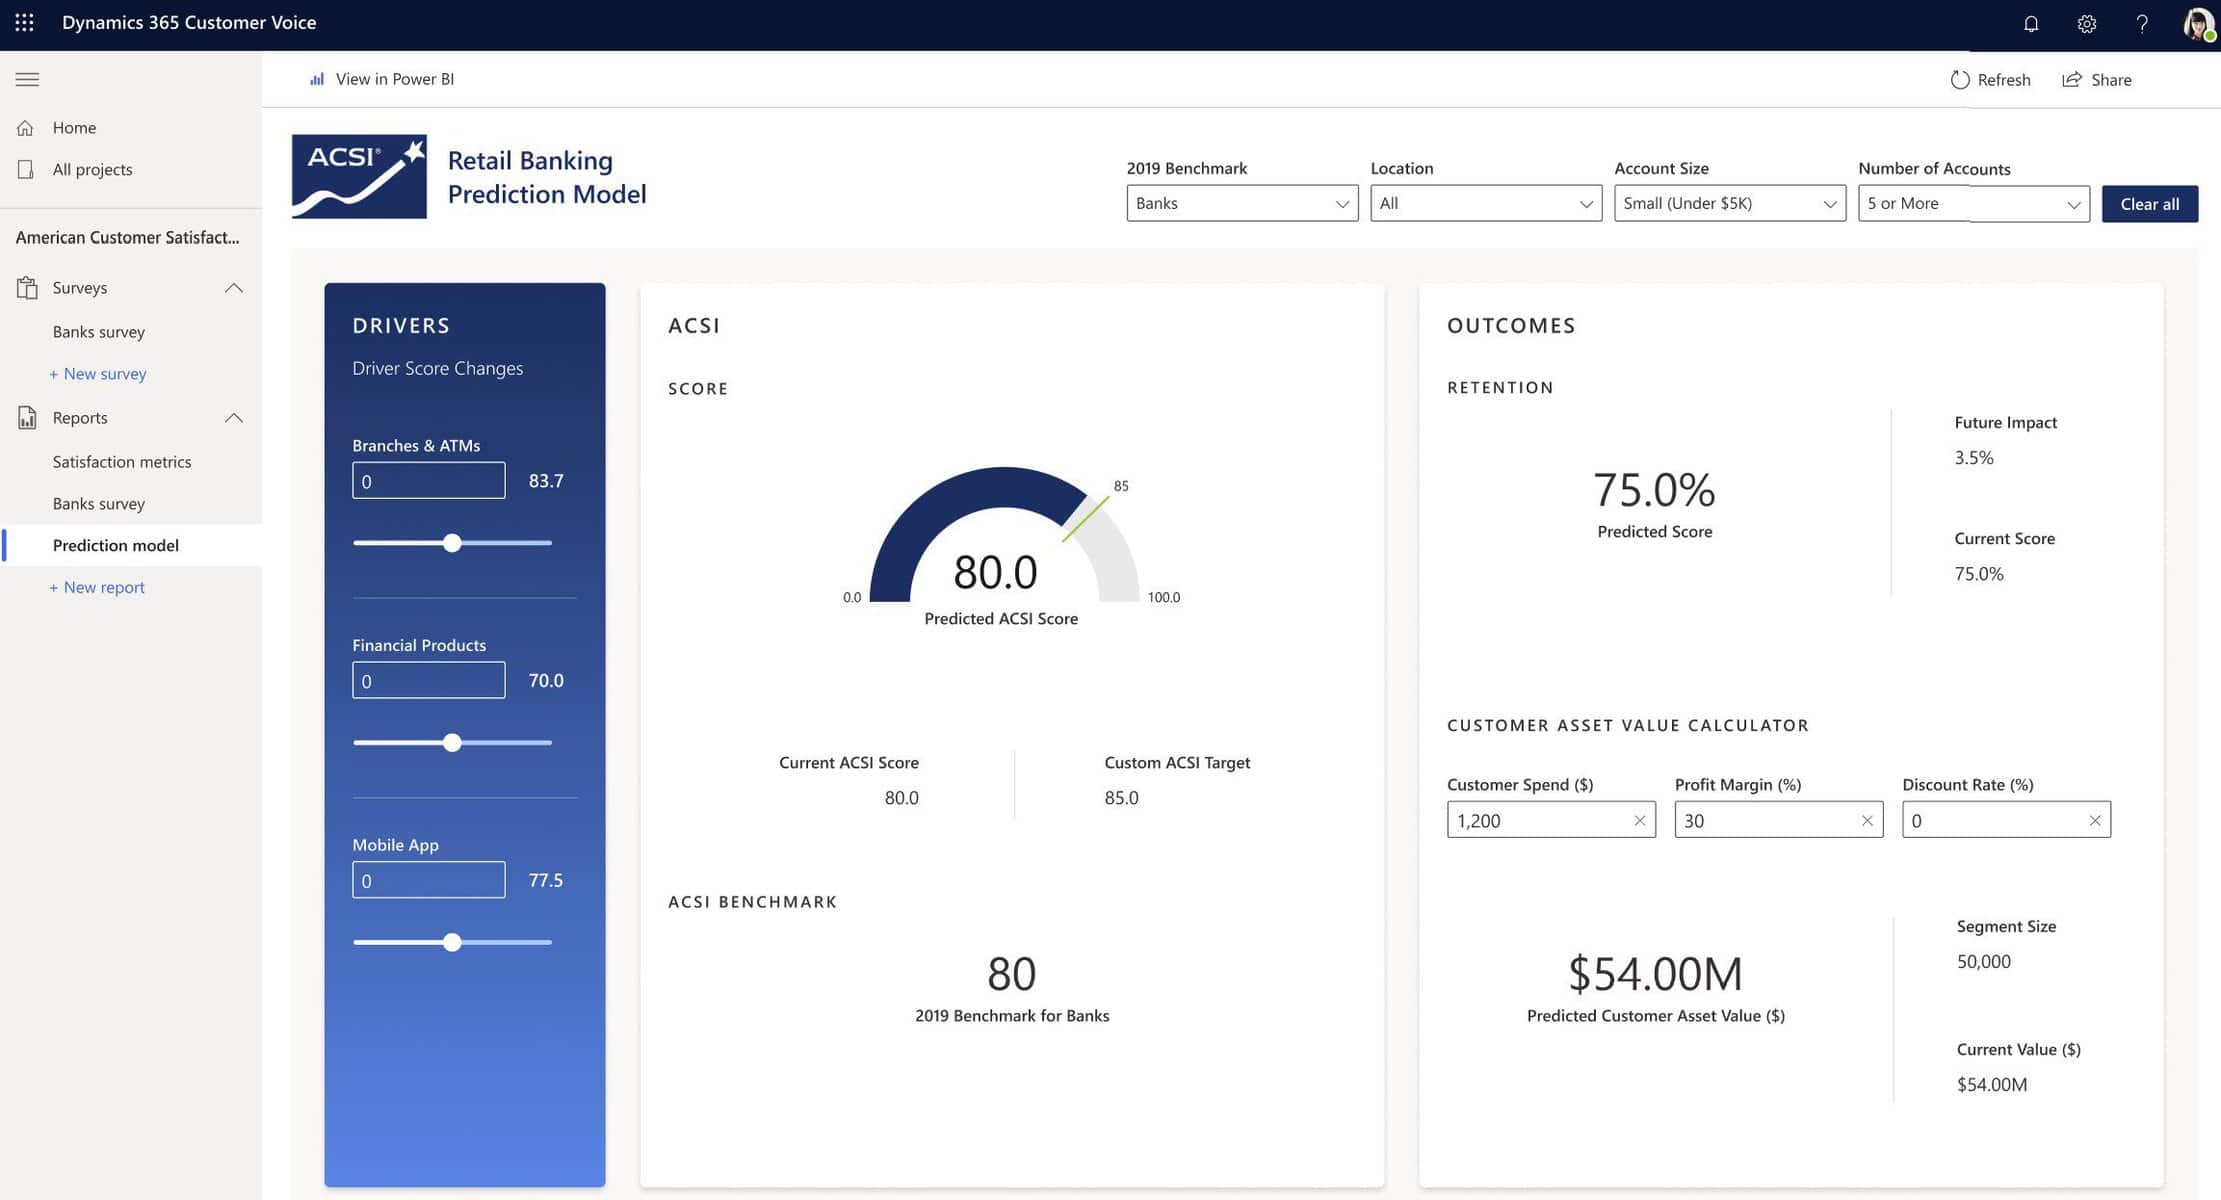2221x1200 pixels.
Task: Click the 75.0% Predicted Score value
Action: click(1654, 490)
